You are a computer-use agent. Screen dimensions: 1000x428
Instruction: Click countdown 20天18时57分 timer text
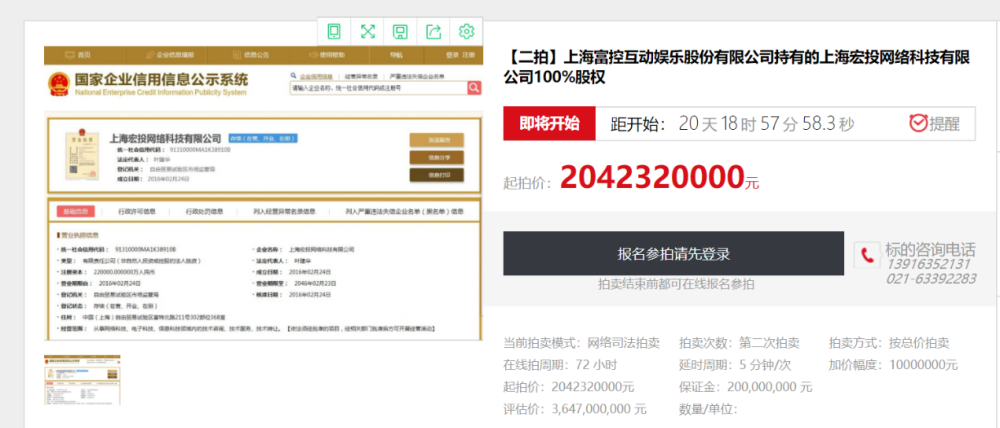pos(766,124)
